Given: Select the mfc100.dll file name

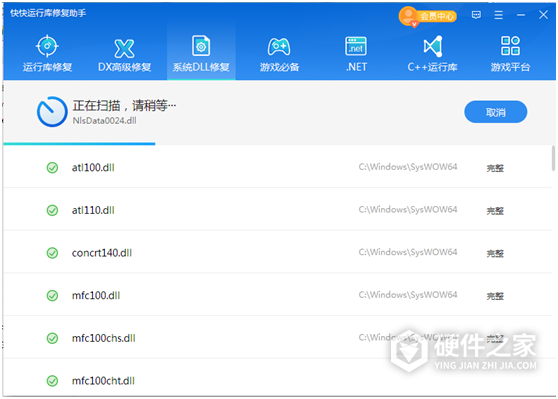Looking at the screenshot, I should coord(96,295).
